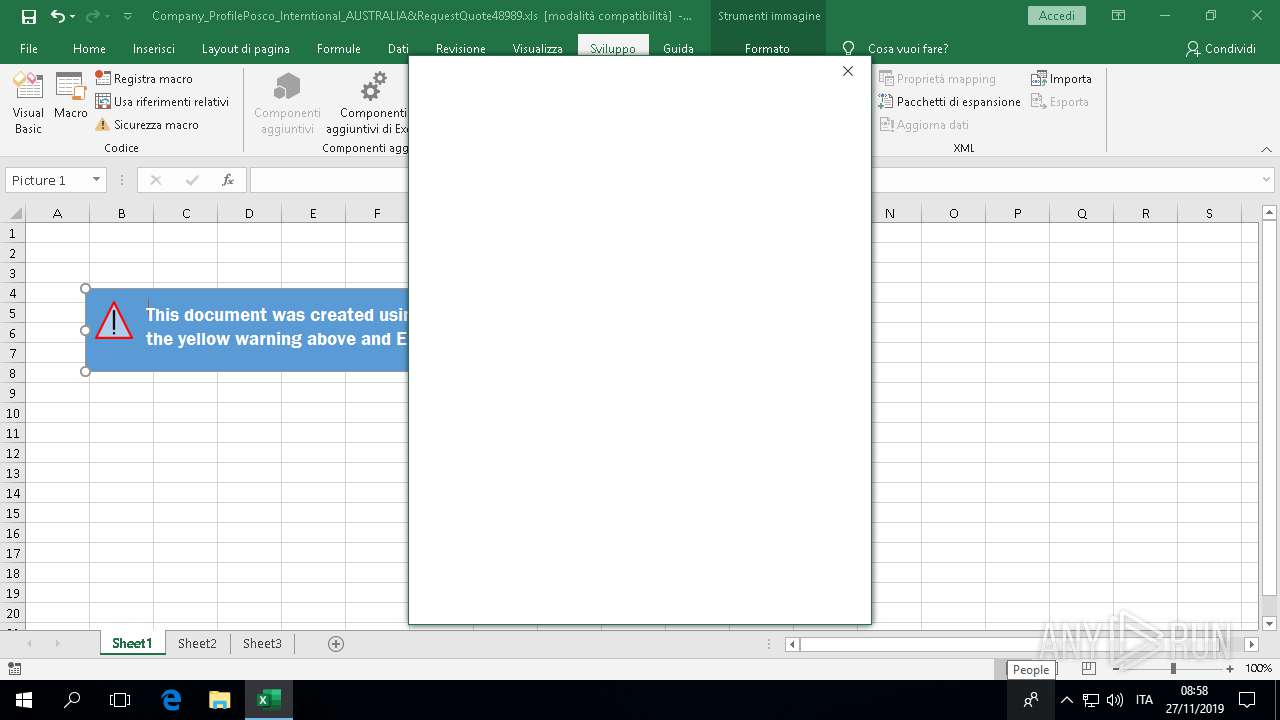Click the Accedi sign-in button
1280x720 pixels.
tap(1057, 16)
